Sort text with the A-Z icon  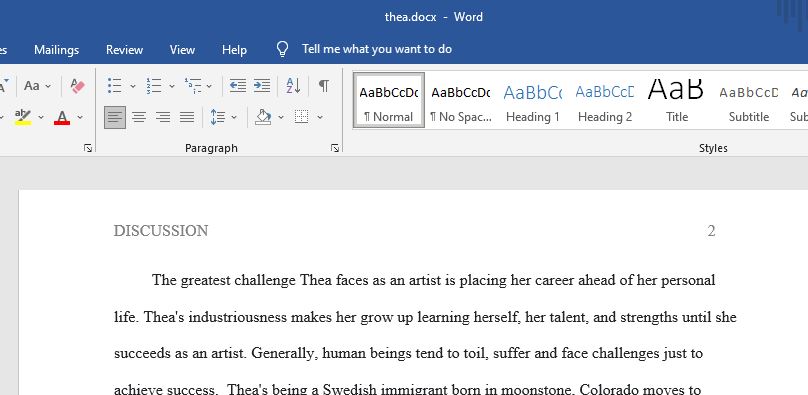tap(293, 85)
